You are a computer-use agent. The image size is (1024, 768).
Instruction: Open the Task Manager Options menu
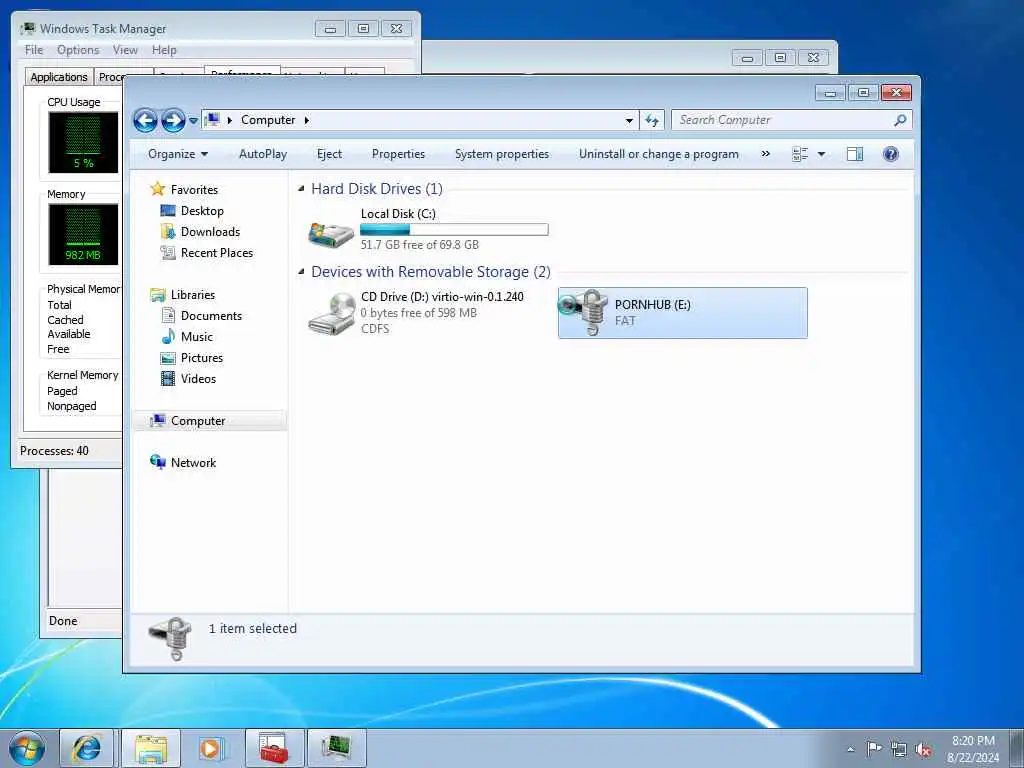pos(78,50)
